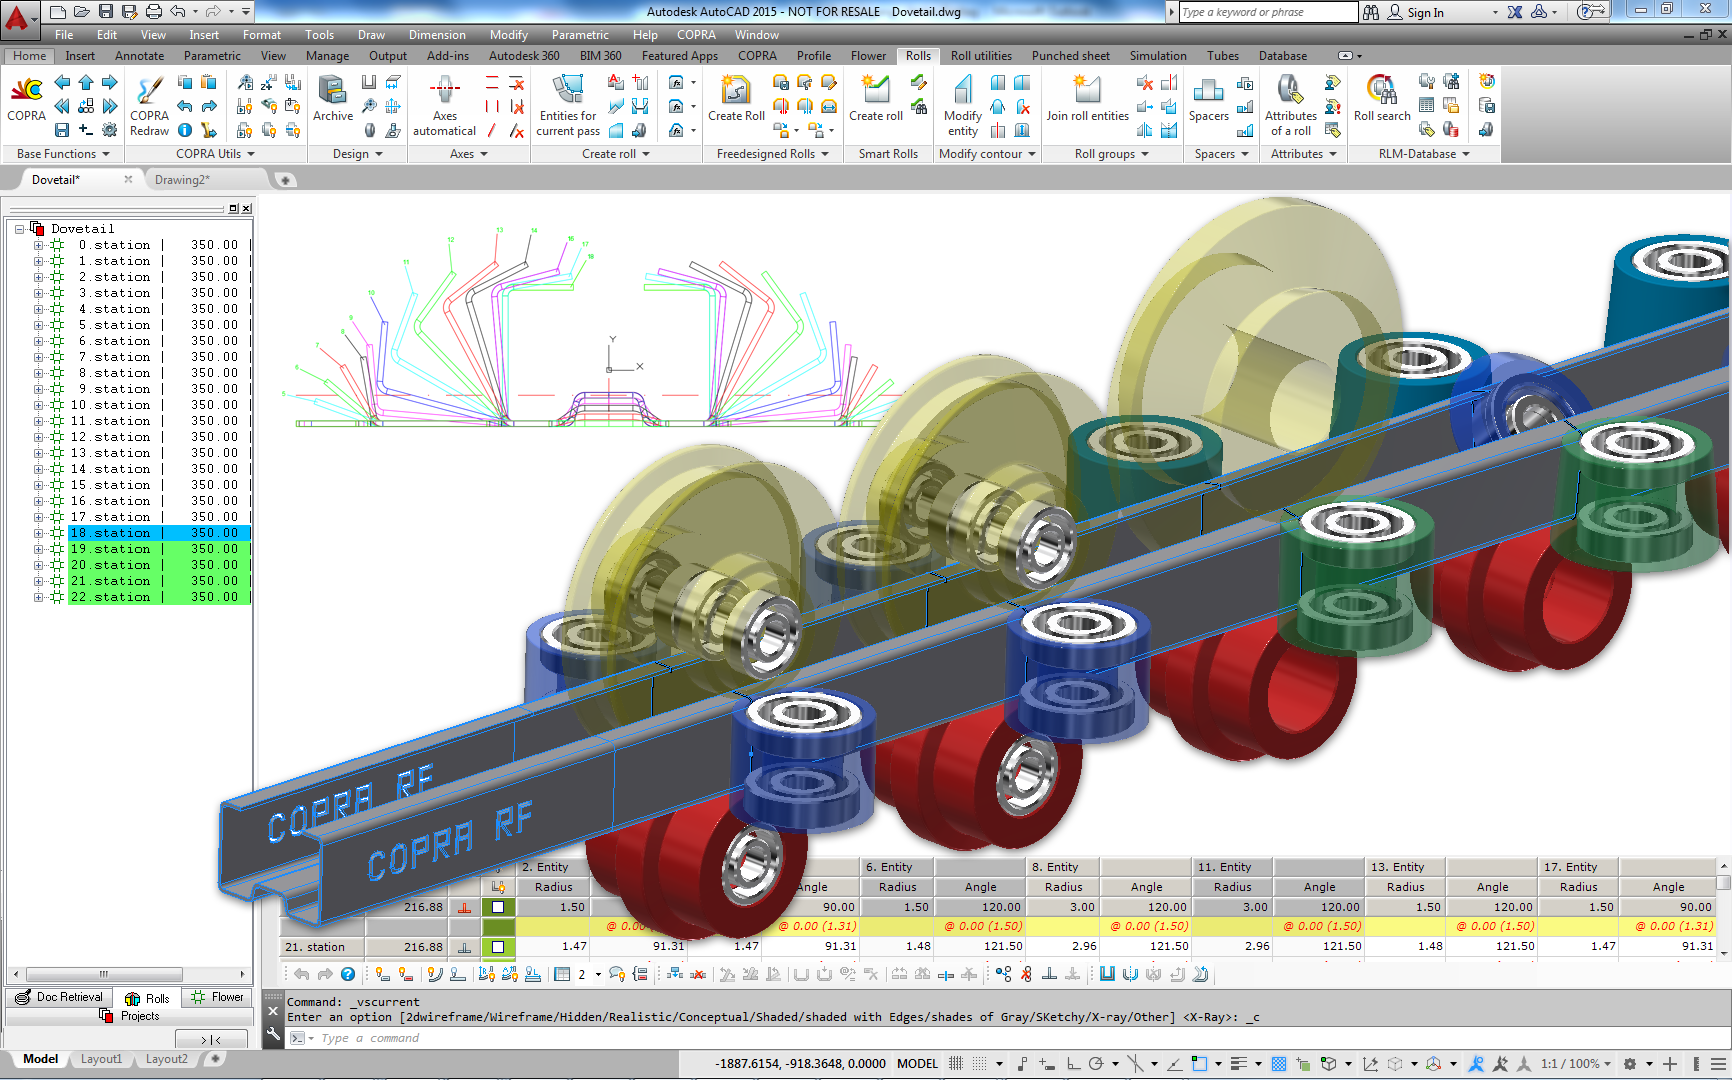The width and height of the screenshot is (1732, 1080).
Task: Click the new tab plus button next to Drawing2
Action: coord(285,180)
